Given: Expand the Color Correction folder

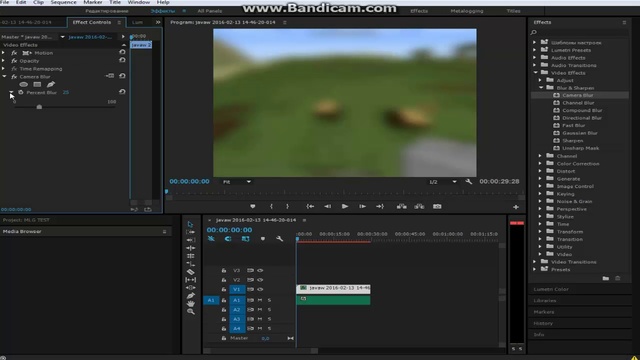Looking at the screenshot, I should click(540, 164).
